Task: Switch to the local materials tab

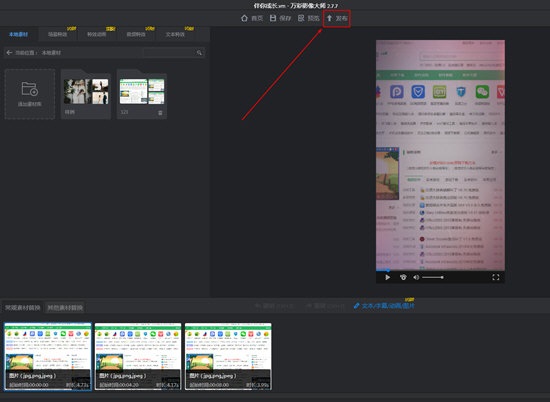Action: click(19, 34)
